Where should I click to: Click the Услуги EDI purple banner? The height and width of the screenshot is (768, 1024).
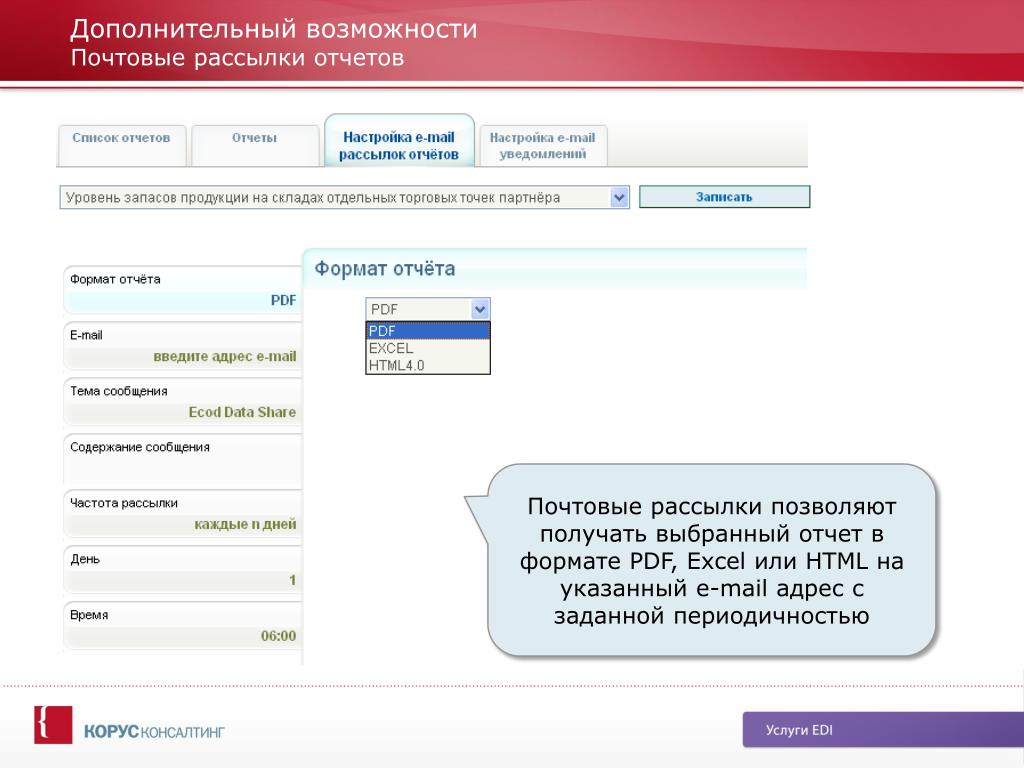click(x=883, y=729)
